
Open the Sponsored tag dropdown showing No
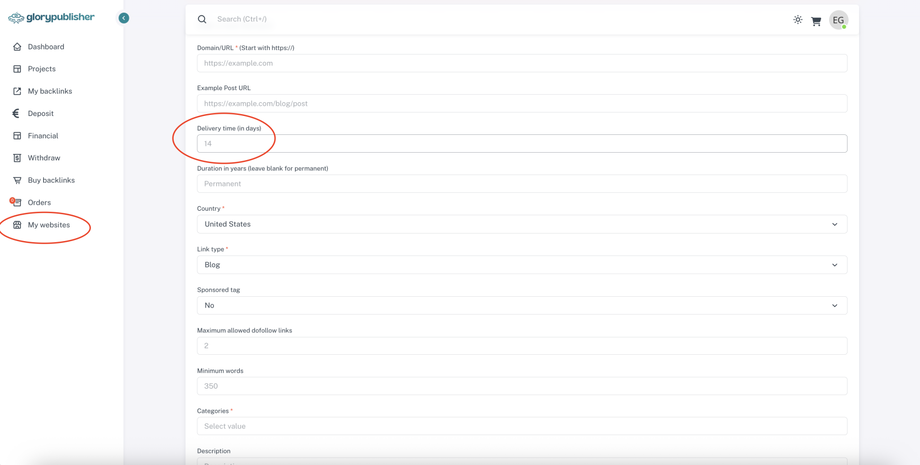tap(522, 306)
